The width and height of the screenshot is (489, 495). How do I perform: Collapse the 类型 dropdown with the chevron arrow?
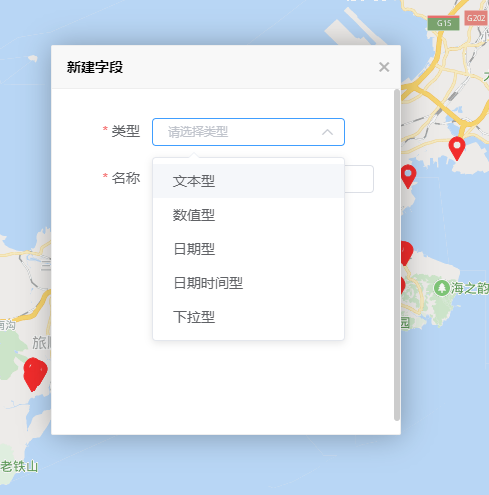[x=327, y=132]
